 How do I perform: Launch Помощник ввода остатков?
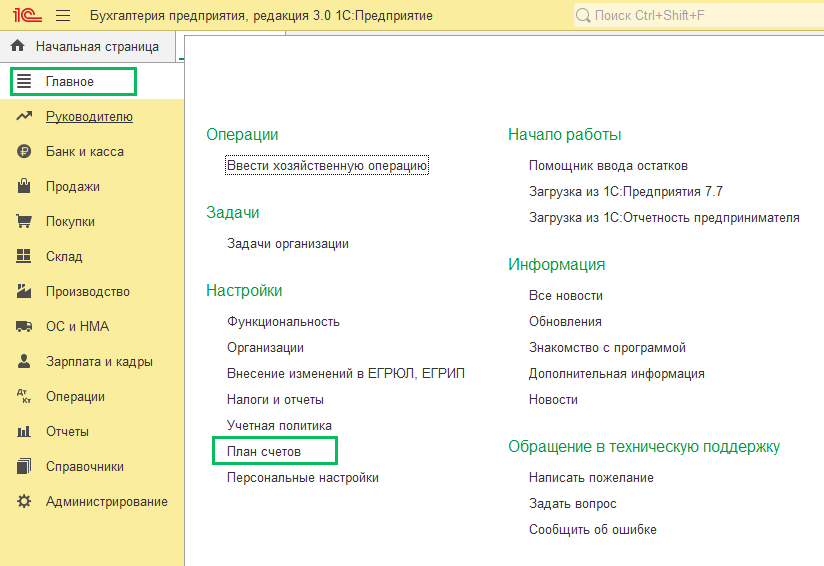coord(608,166)
